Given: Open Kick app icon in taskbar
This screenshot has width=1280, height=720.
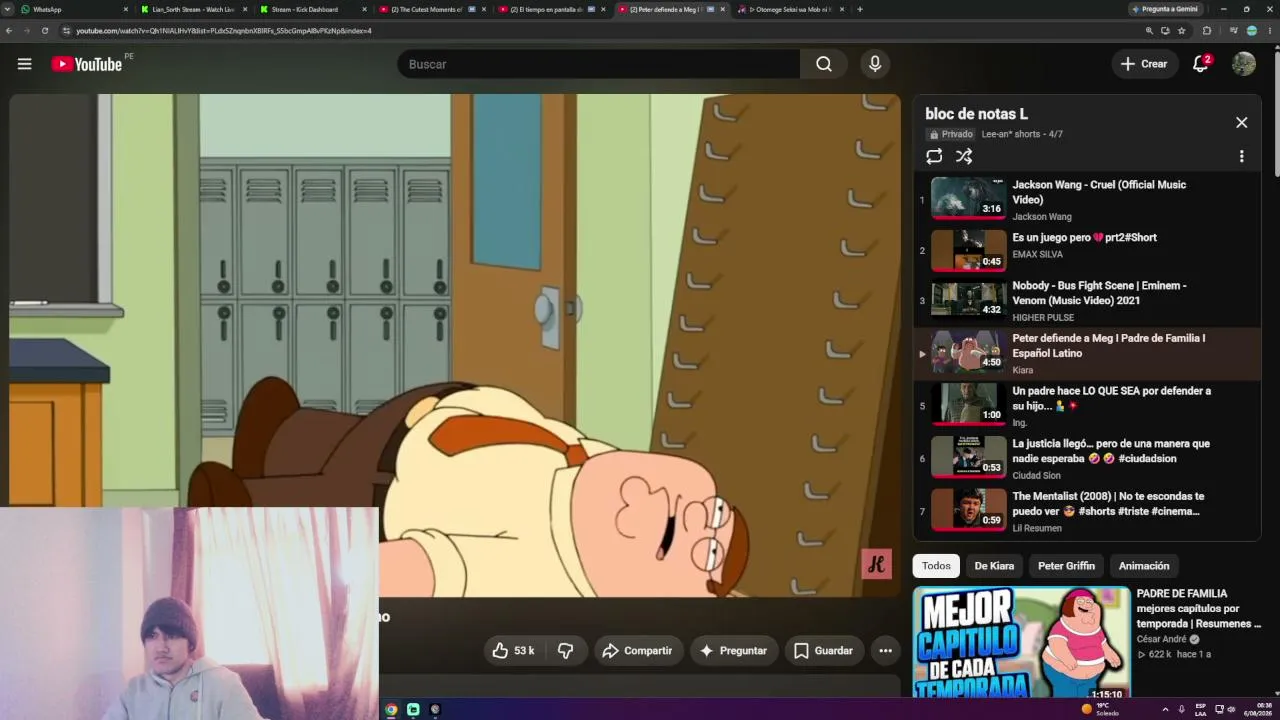Looking at the screenshot, I should (x=413, y=710).
